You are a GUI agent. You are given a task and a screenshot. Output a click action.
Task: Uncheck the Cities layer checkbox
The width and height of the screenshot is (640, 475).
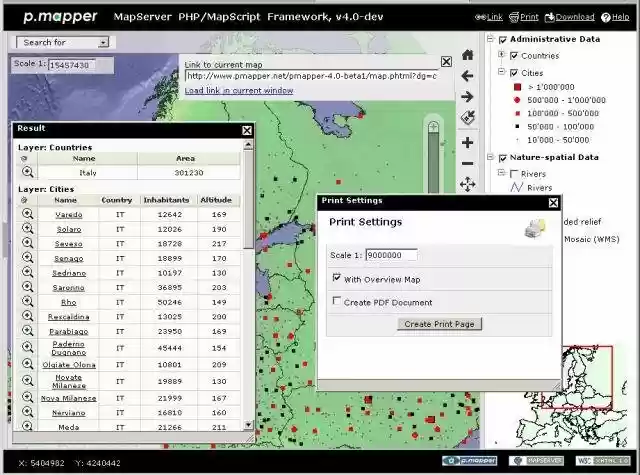click(514, 73)
